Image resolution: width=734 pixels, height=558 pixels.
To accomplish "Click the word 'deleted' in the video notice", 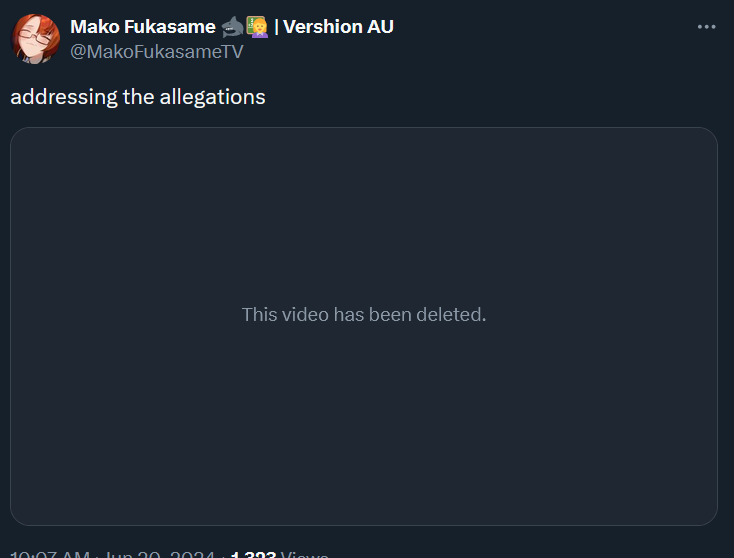I will click(451, 315).
